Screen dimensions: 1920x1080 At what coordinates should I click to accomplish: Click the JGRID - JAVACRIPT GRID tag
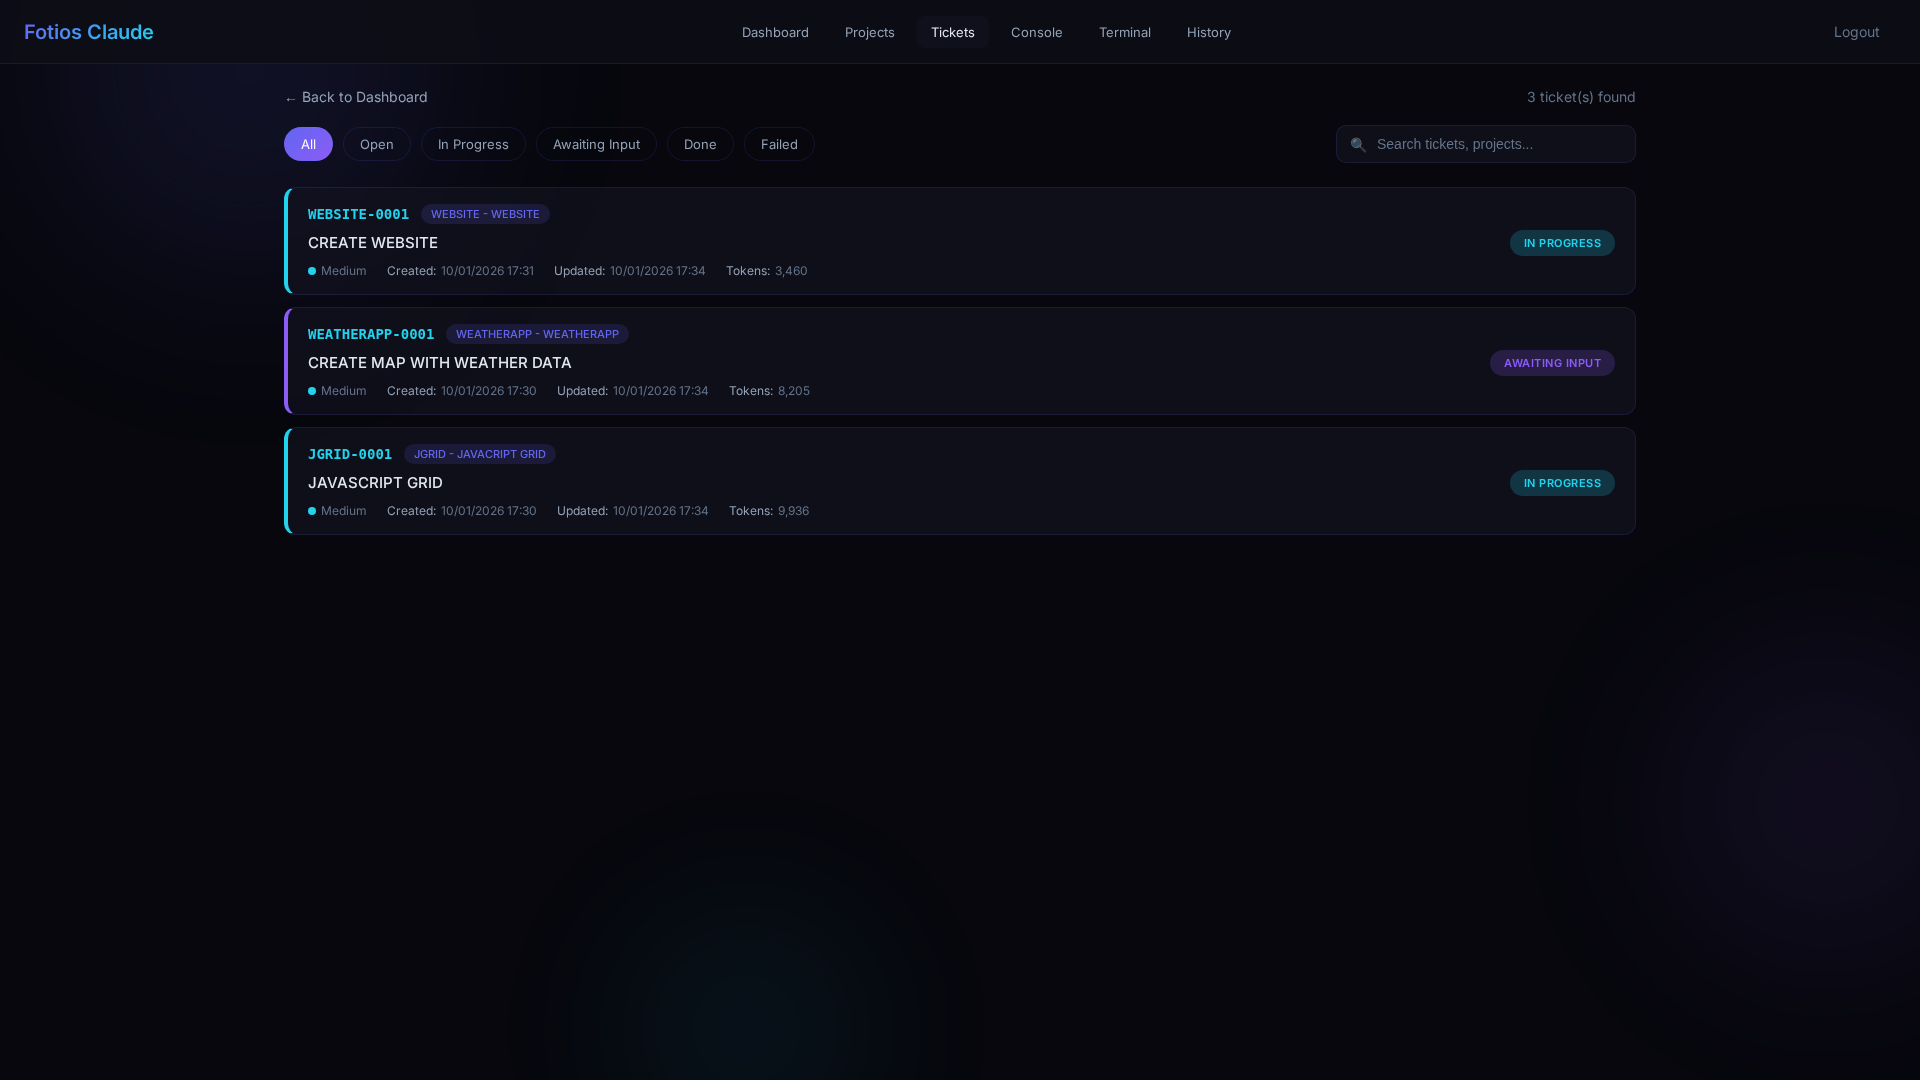[x=480, y=454]
